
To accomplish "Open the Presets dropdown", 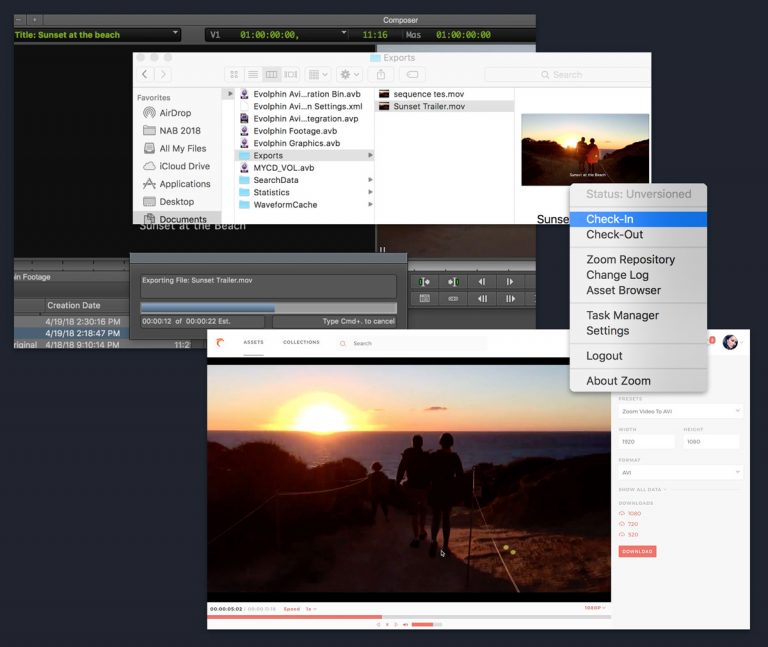I will pyautogui.click(x=680, y=411).
